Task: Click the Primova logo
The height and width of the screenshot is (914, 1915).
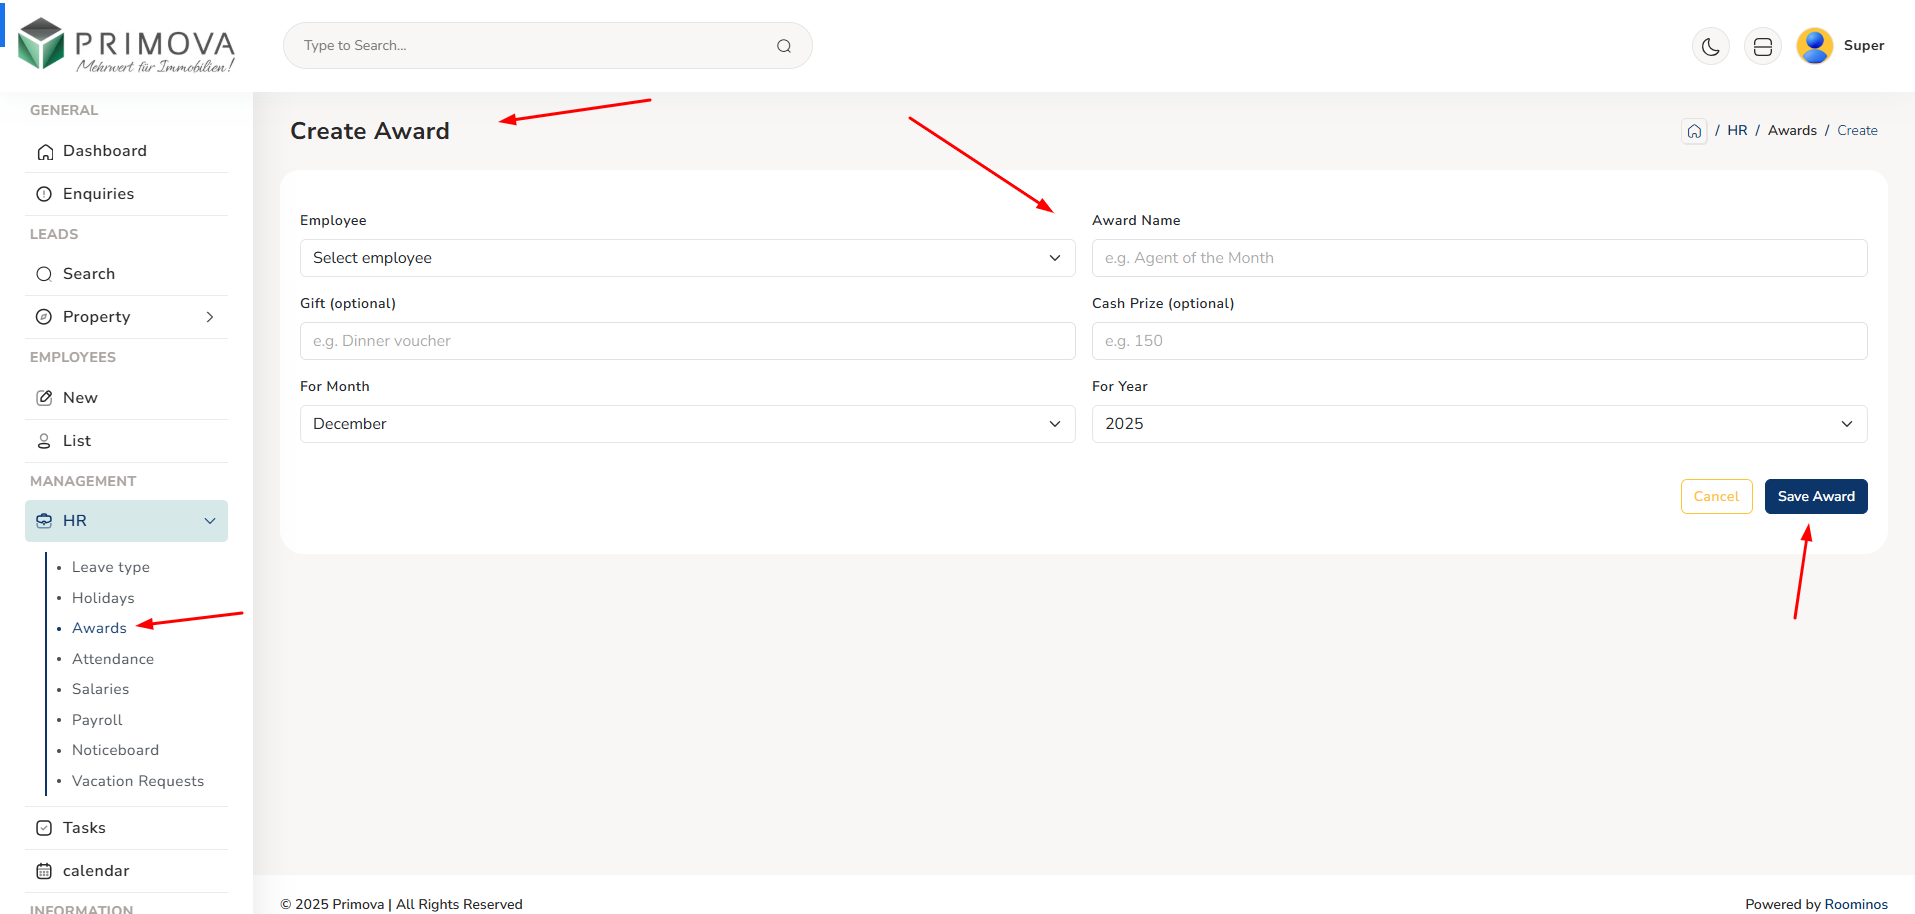Action: coord(127,46)
